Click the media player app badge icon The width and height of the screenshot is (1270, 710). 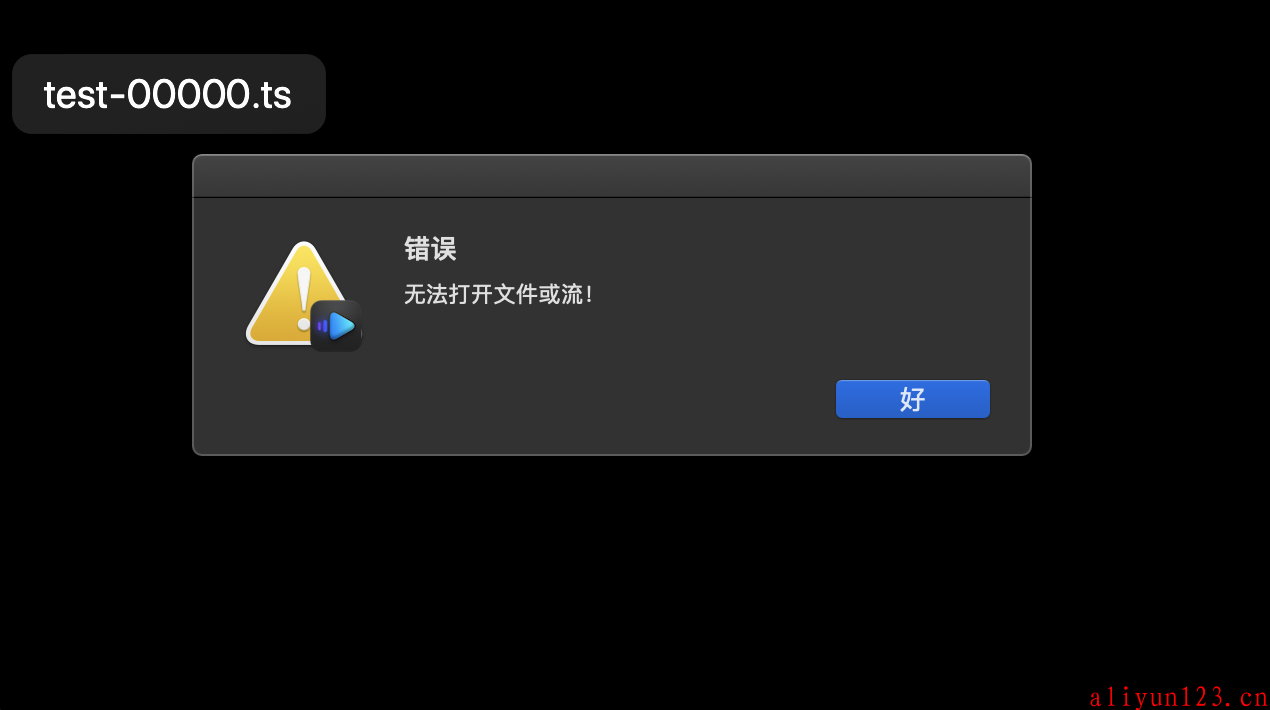click(336, 326)
